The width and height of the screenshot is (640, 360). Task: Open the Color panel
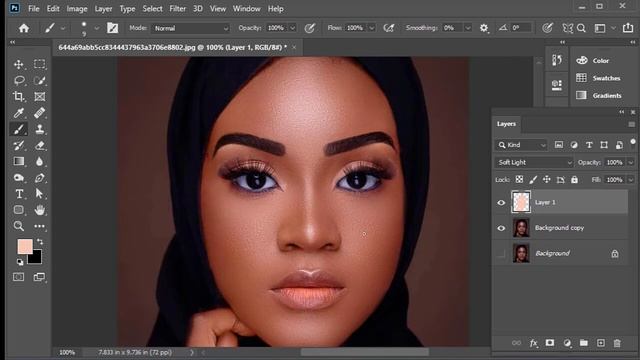point(593,60)
